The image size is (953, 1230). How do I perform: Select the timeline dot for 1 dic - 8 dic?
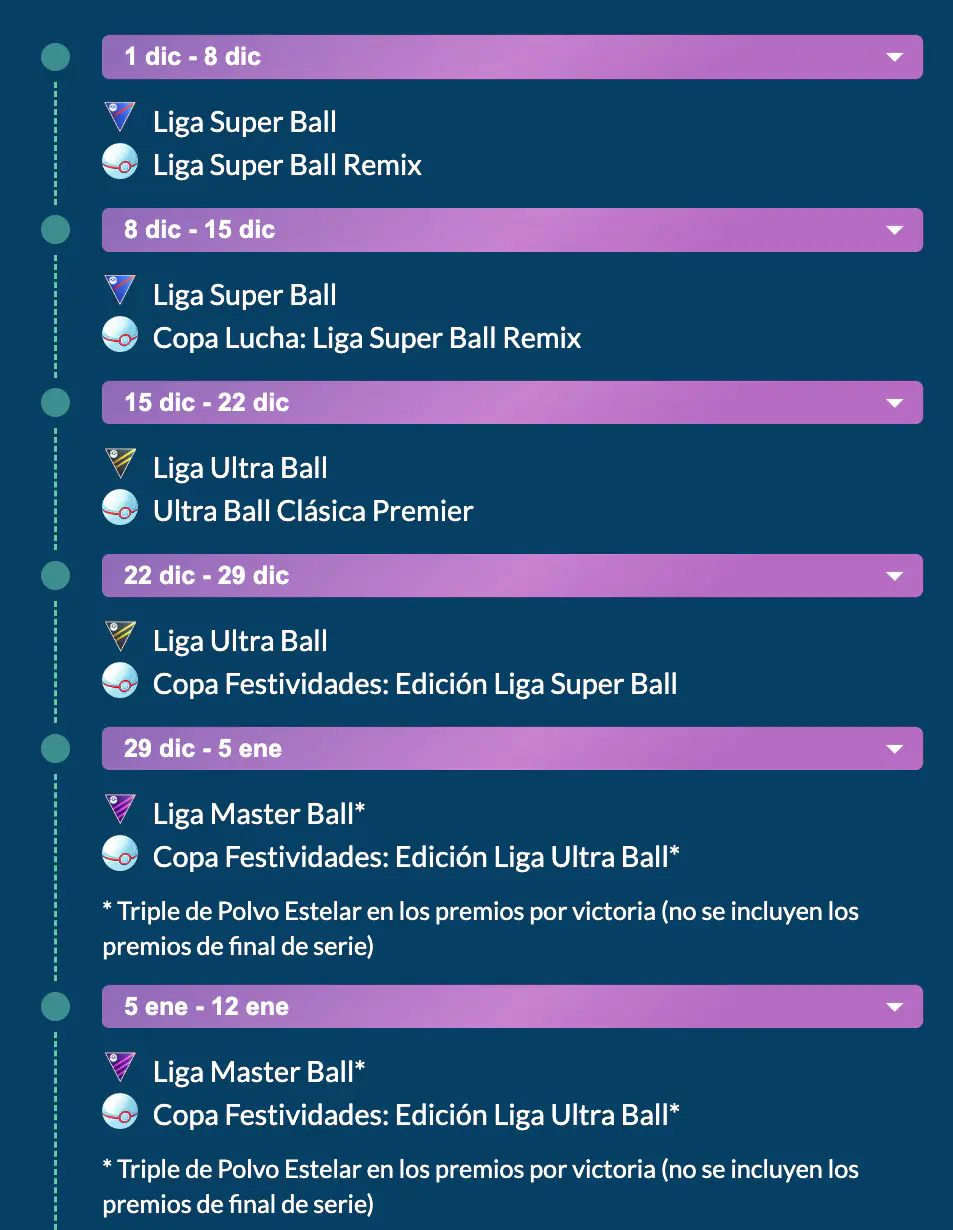tap(56, 57)
